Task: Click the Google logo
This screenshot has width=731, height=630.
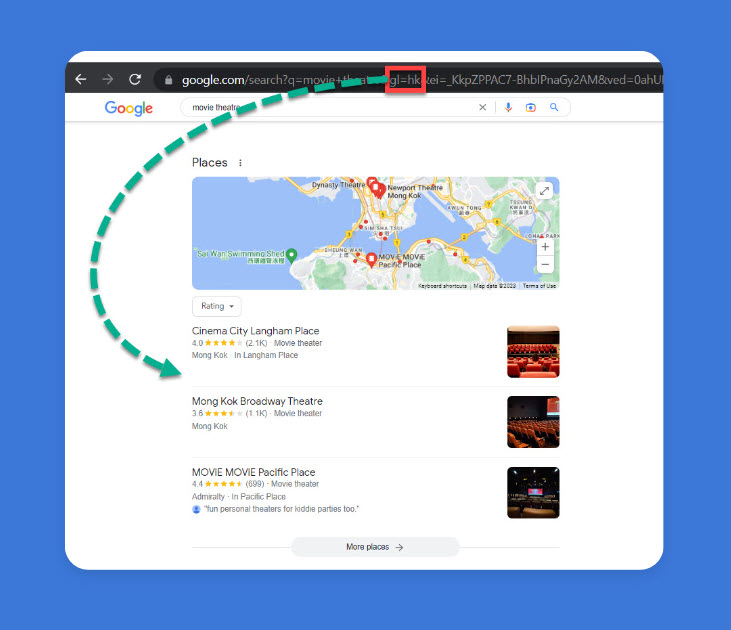Action: click(129, 108)
